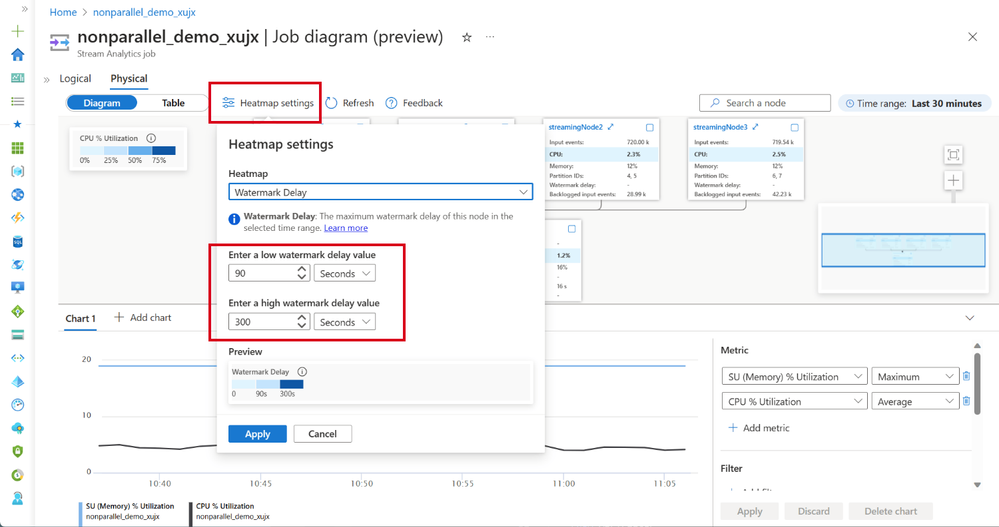Expand the Azure portal left menu
Screen dimensions: 999x527
click(x=24, y=9)
